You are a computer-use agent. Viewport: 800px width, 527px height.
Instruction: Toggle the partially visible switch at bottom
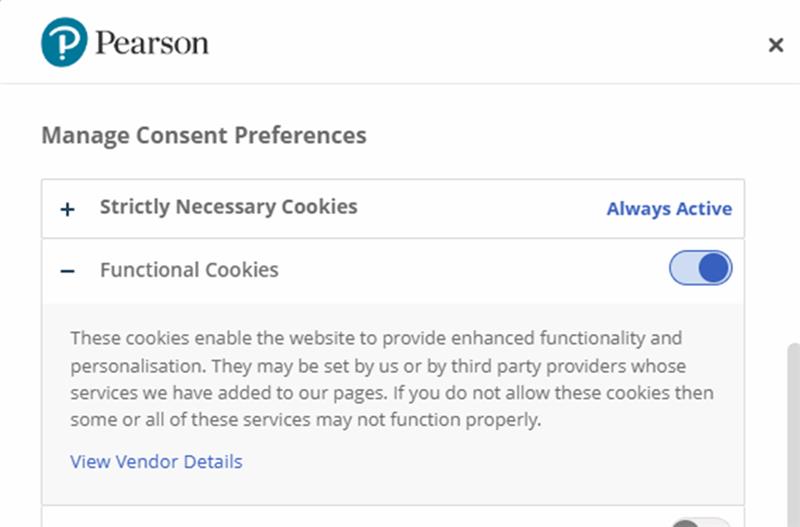click(x=700, y=522)
